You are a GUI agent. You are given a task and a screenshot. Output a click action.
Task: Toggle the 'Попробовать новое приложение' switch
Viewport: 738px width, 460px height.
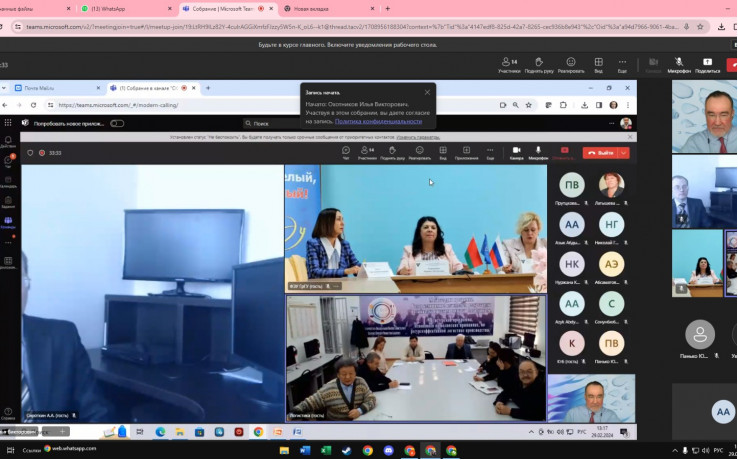pos(117,123)
